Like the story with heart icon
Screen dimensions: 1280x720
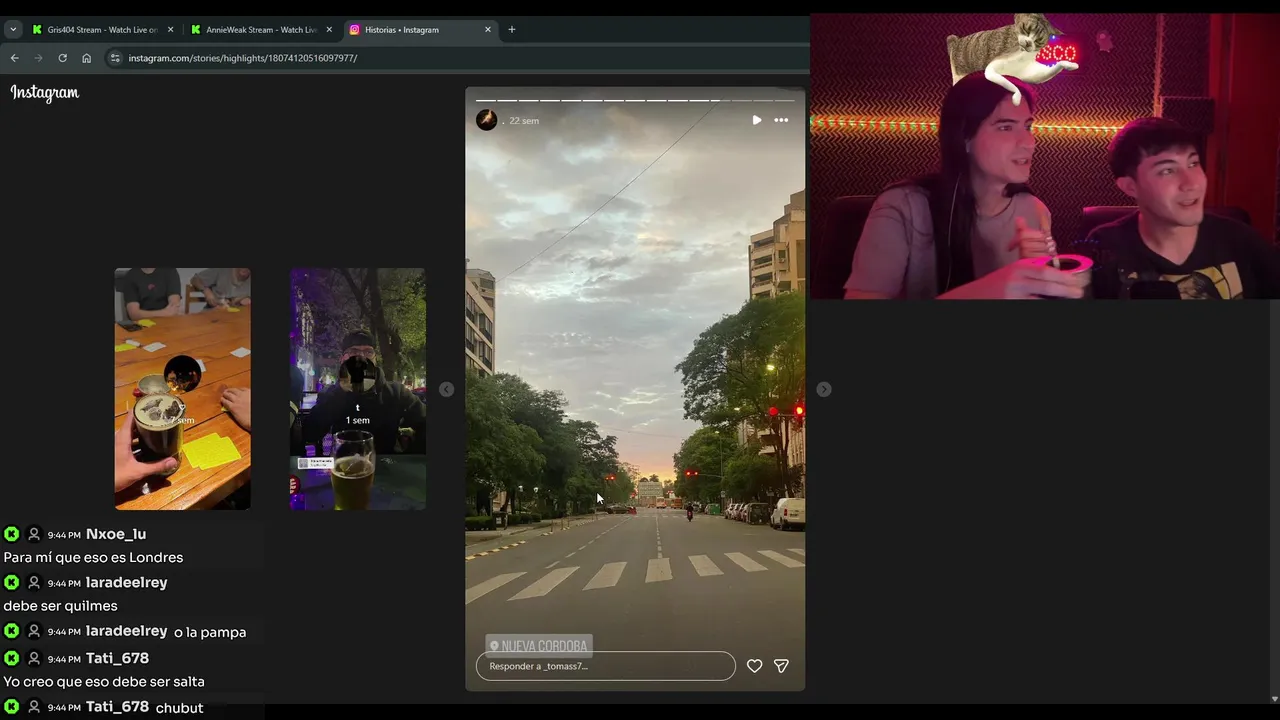[755, 666]
